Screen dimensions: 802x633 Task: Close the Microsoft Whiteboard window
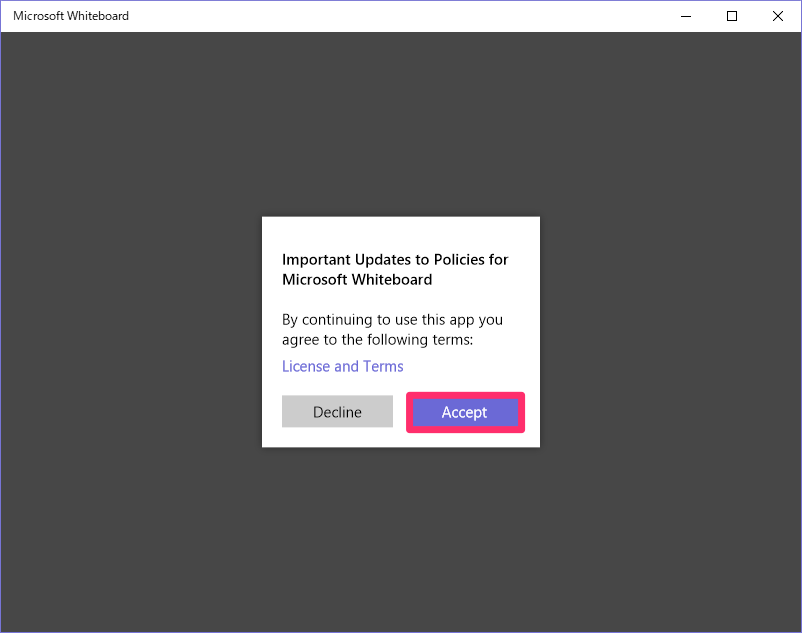[x=777, y=16]
